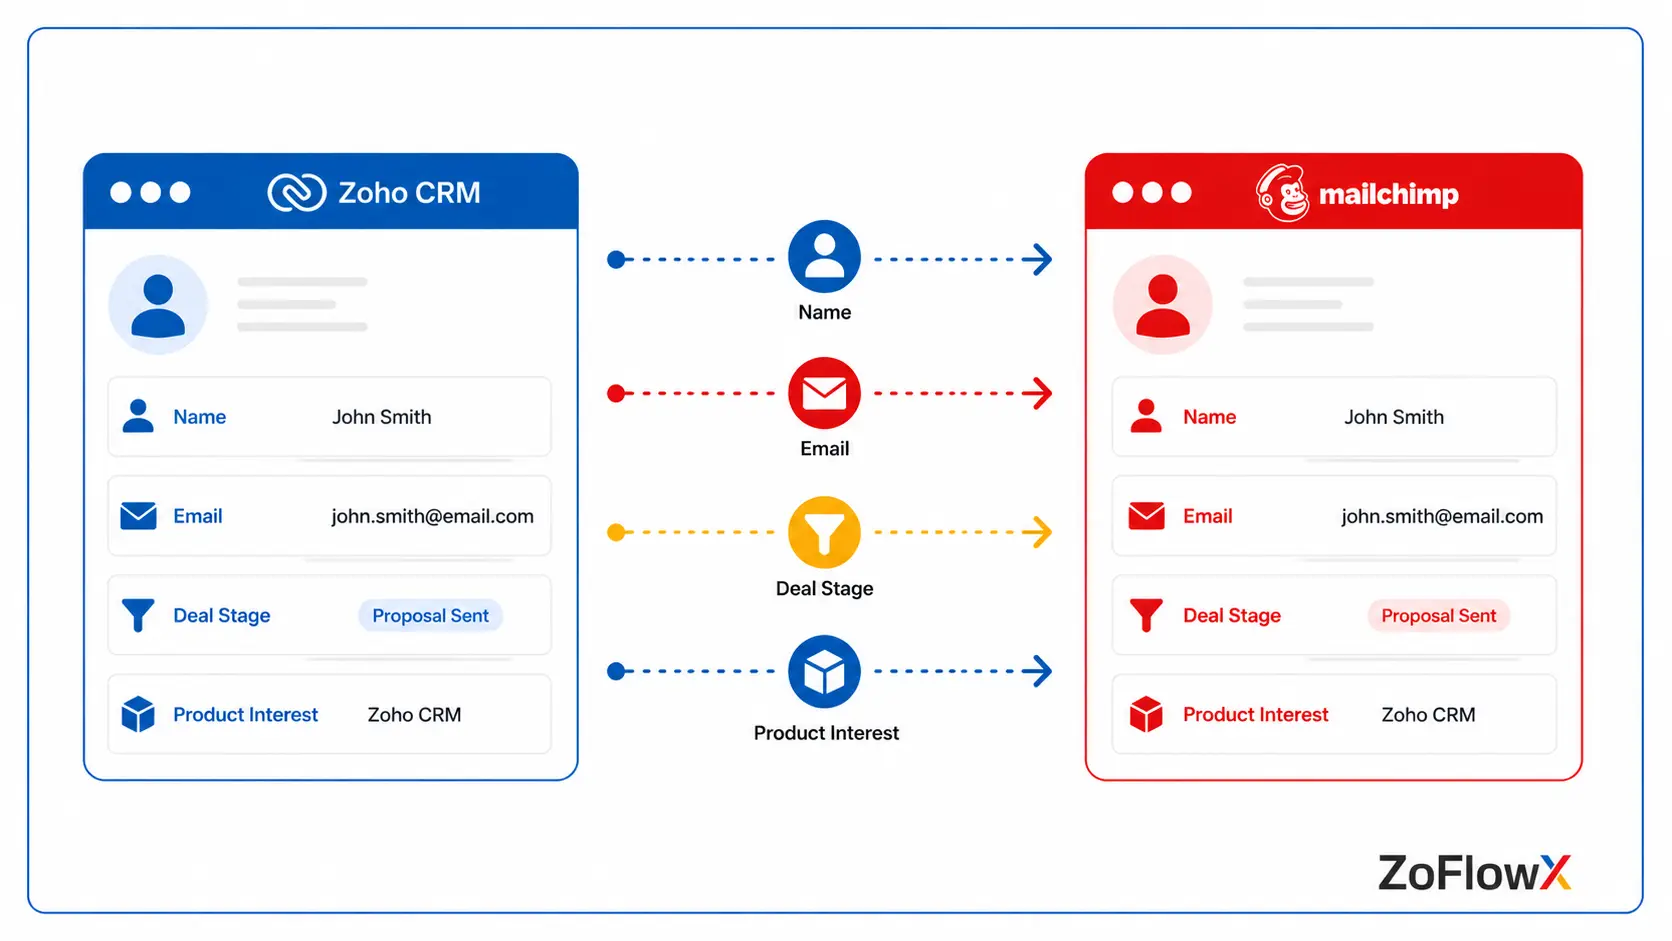Click the first white dot in Zoho CRM title bar
The height and width of the screenshot is (941, 1672).
coord(121,192)
